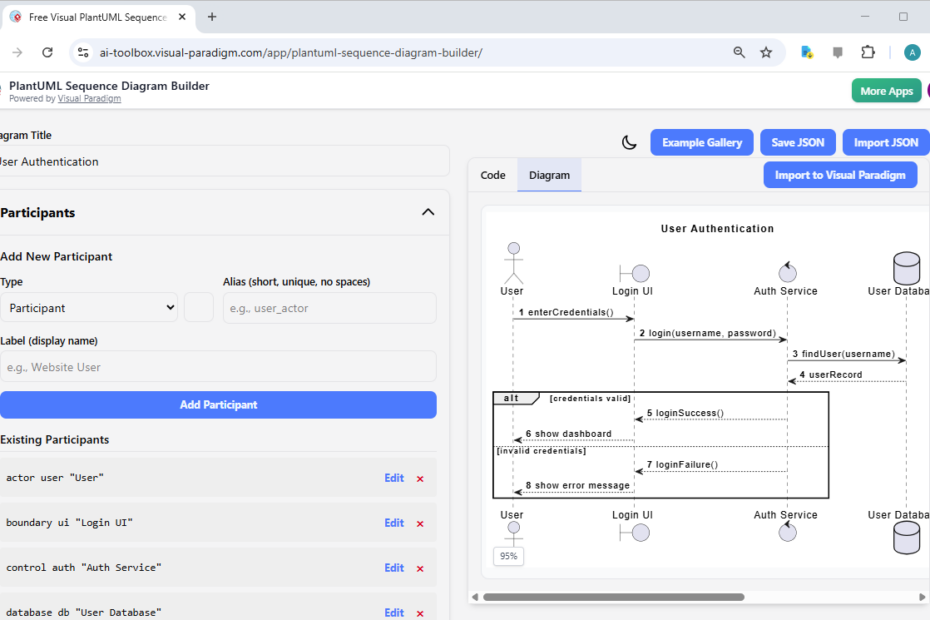The image size is (930, 620).
Task: Remove the boundary ui "Login UI" participant
Action: coord(420,524)
